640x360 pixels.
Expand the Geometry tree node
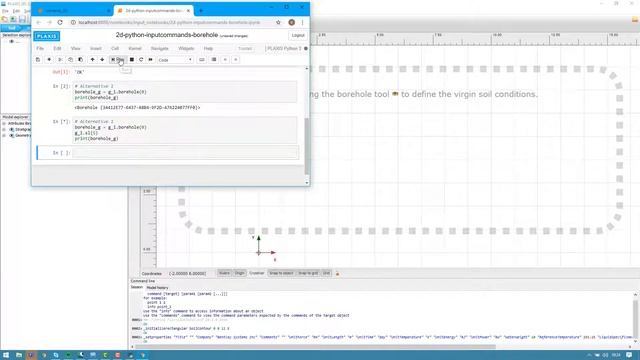pyautogui.click(x=4, y=136)
